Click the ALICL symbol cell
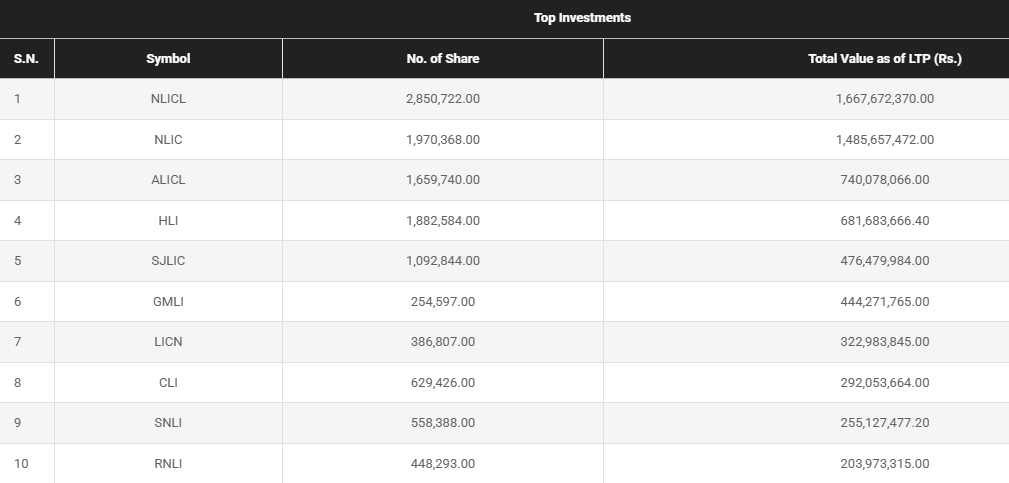Image resolution: width=1009 pixels, height=483 pixels. 168,180
